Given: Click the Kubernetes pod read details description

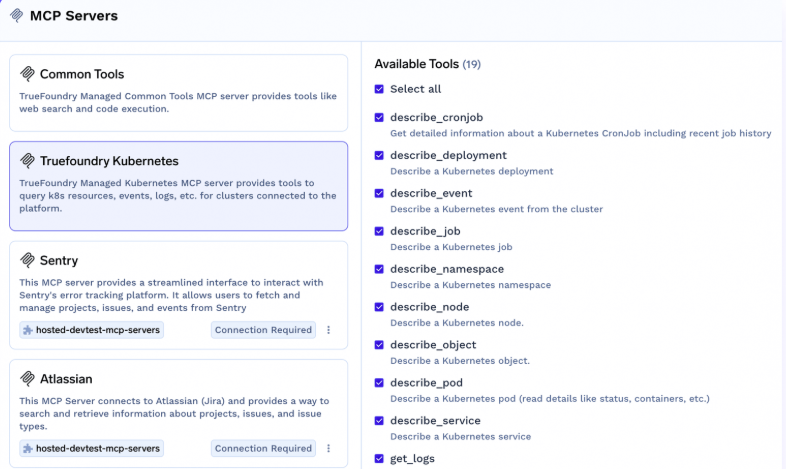Looking at the screenshot, I should pyautogui.click(x=550, y=399).
